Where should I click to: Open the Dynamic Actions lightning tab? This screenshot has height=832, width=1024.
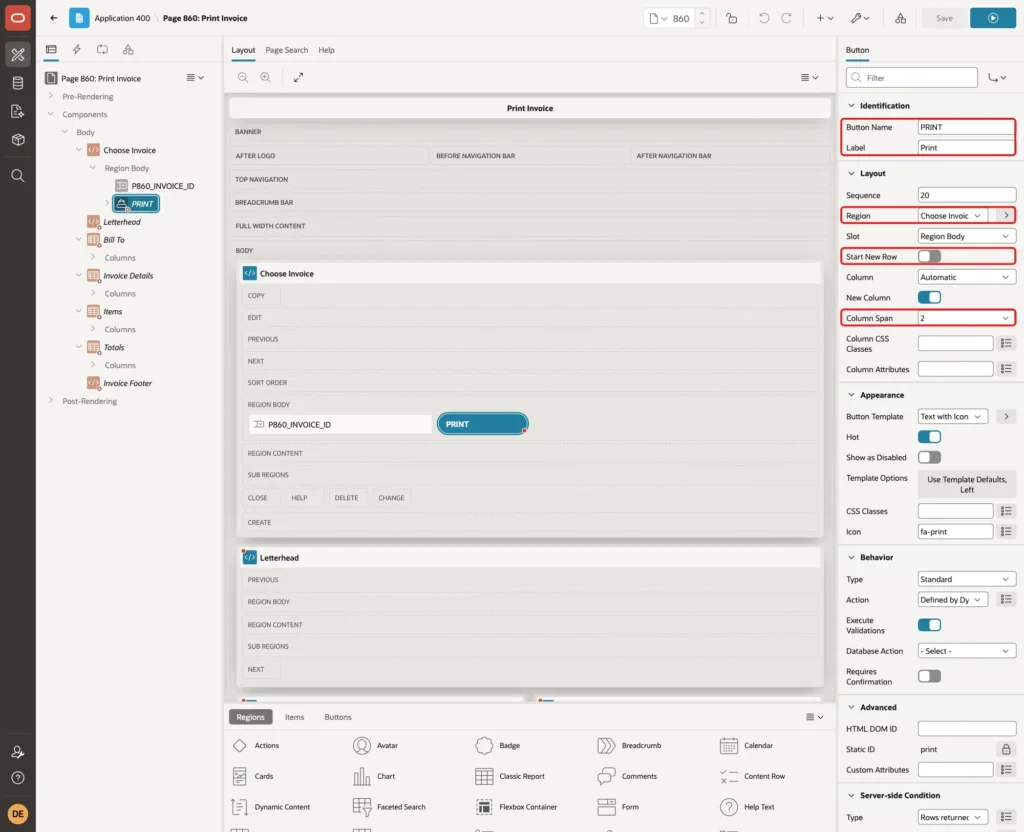76,50
